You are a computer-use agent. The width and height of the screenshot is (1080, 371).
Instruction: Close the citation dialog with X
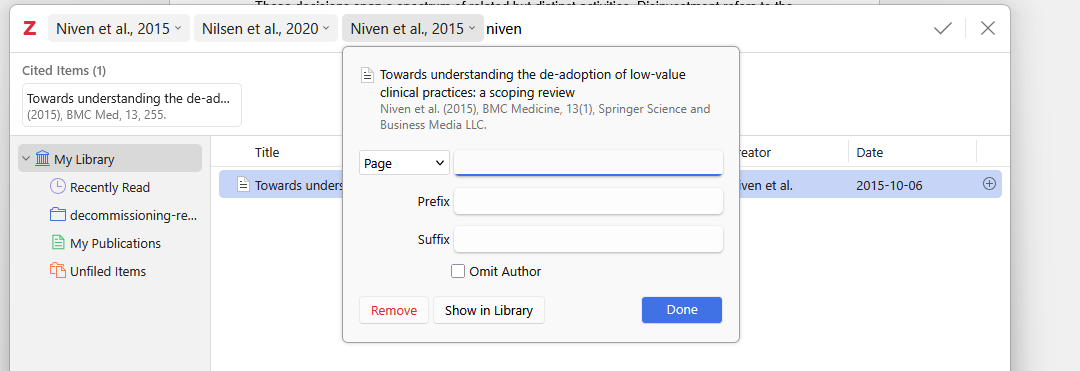point(988,28)
